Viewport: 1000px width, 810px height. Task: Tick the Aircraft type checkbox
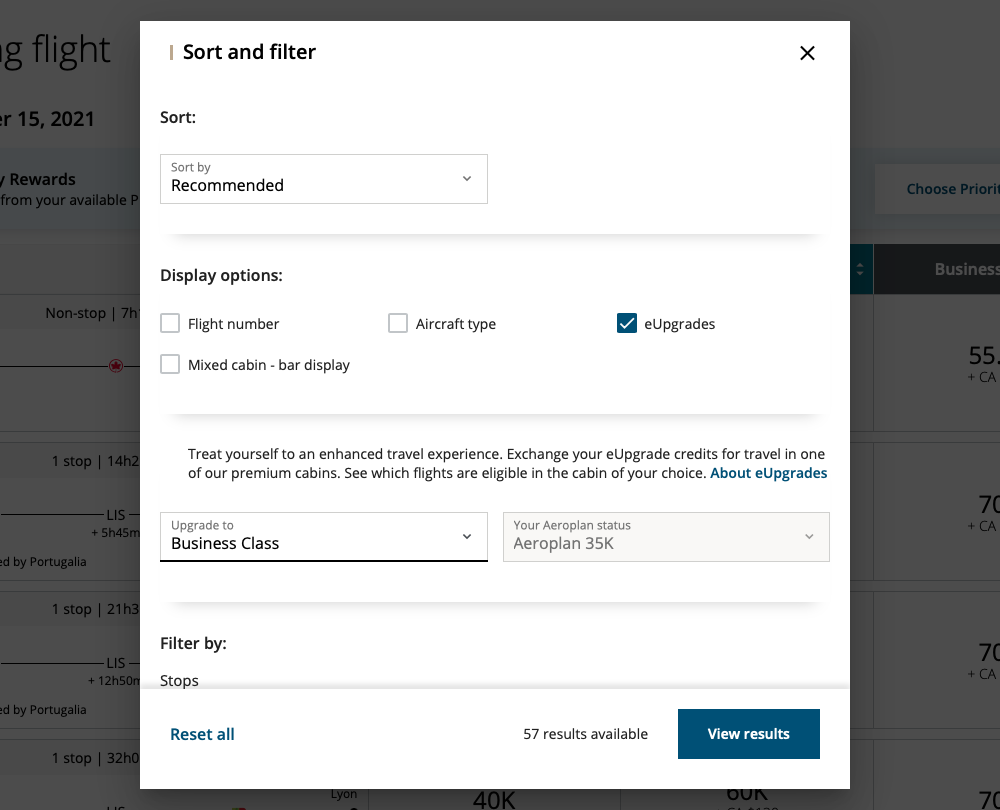point(398,323)
